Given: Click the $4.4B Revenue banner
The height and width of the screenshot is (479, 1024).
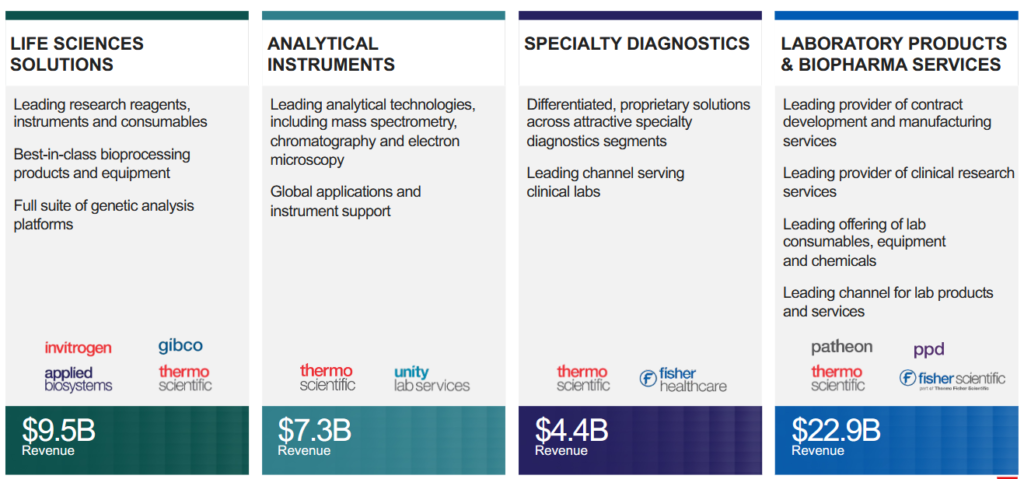Looking at the screenshot, I should [640, 440].
